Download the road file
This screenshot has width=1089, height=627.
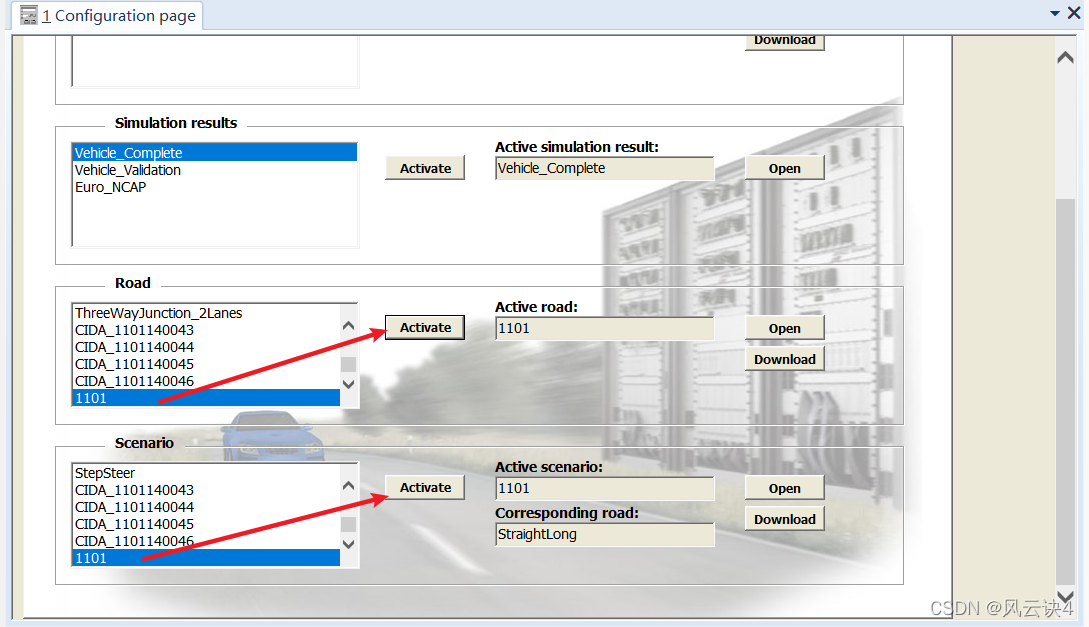tap(784, 359)
